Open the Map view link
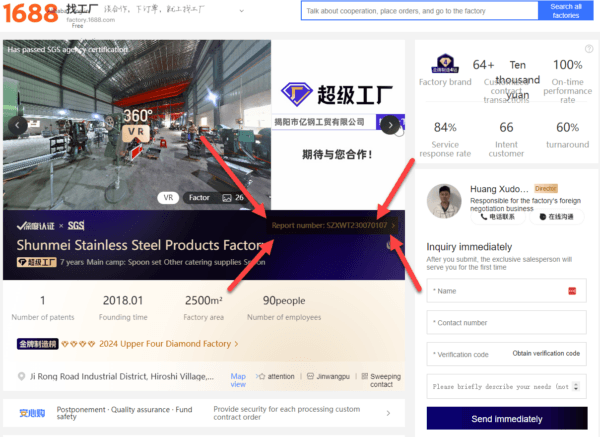The height and width of the screenshot is (437, 600). [238, 380]
